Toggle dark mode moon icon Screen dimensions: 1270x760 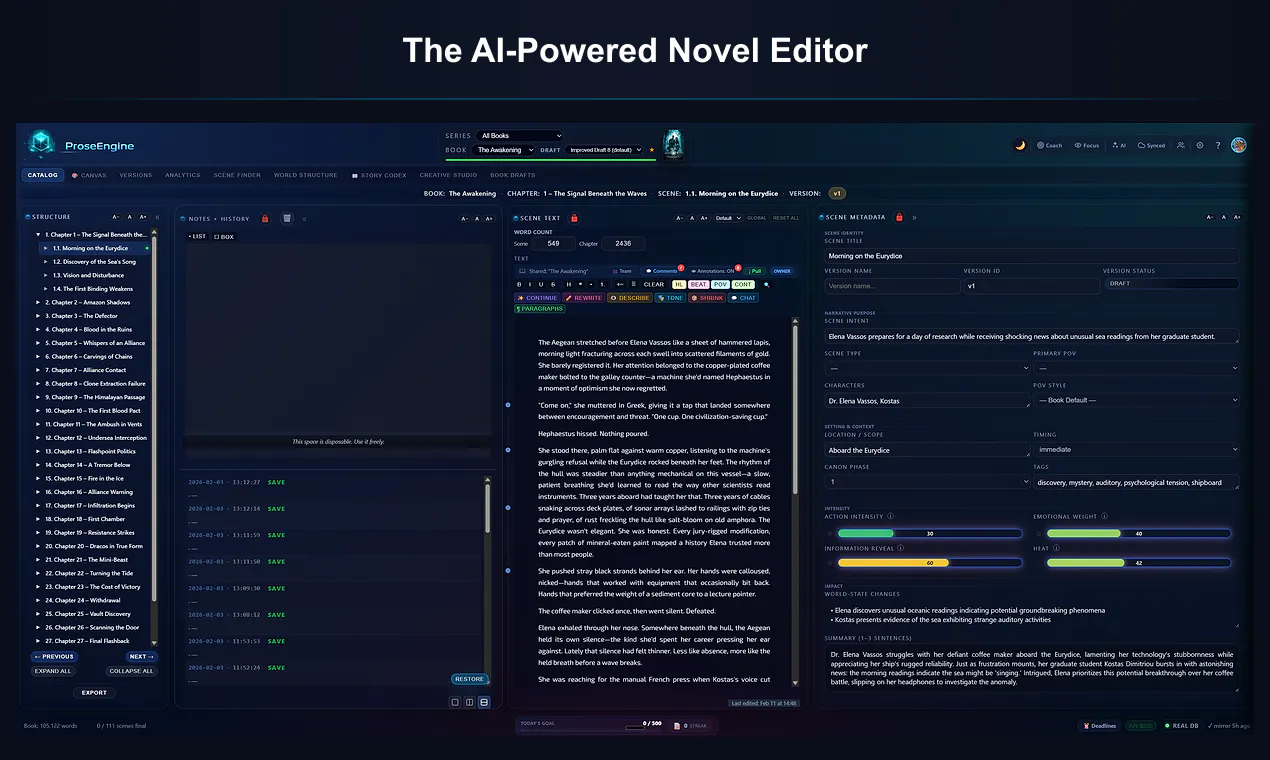(1020, 145)
